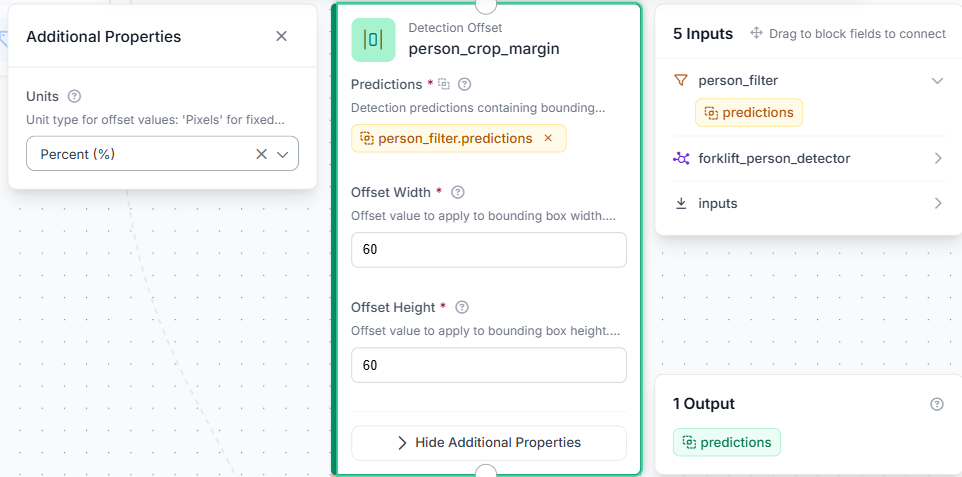This screenshot has width=962, height=477.
Task: Collapse the person_filter inputs group
Action: point(937,80)
